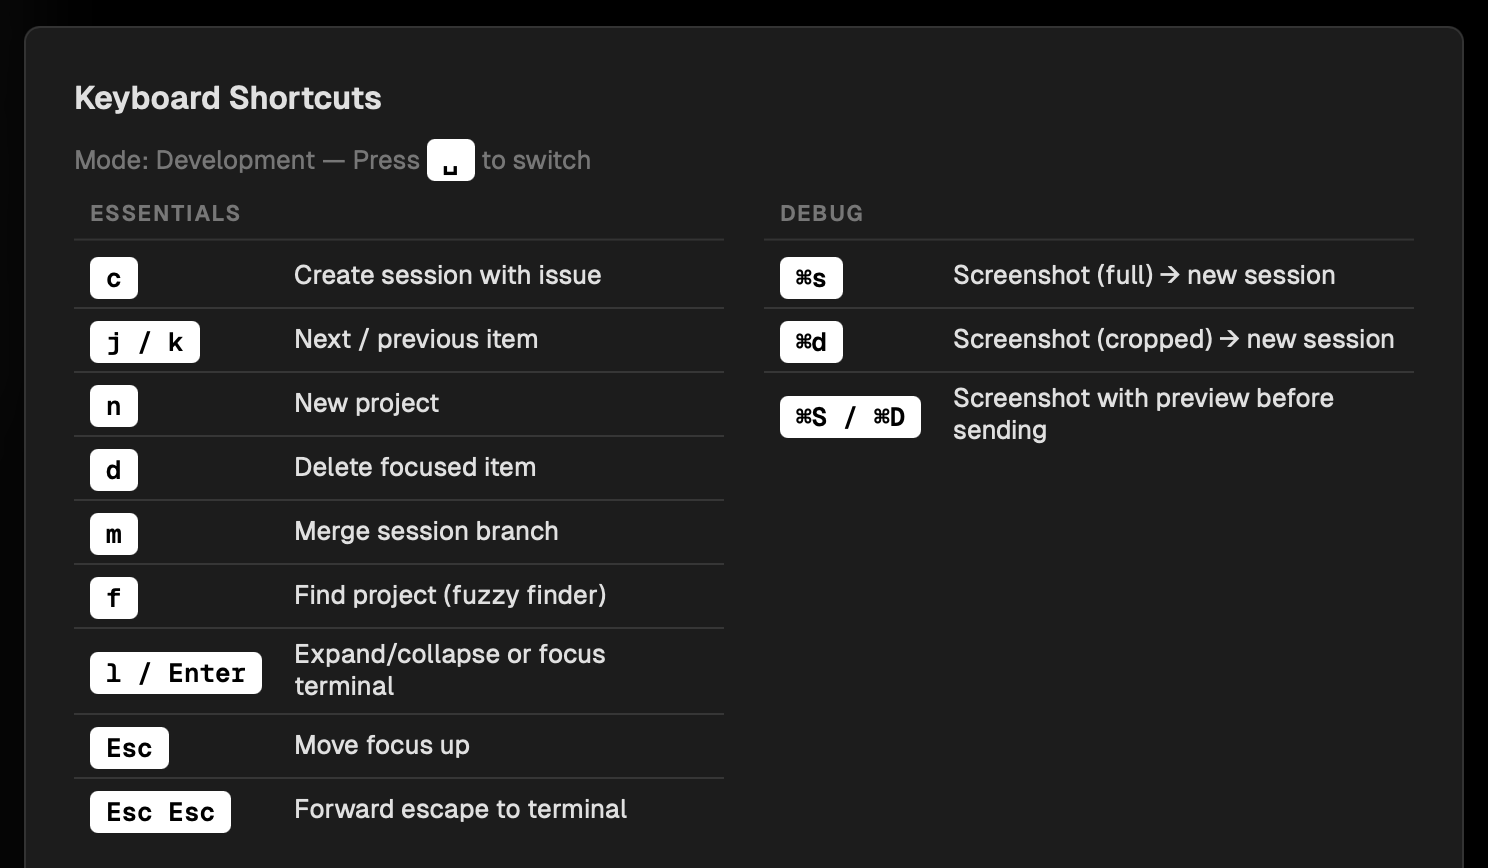This screenshot has width=1488, height=868.
Task: Click 'Screenshot with preview before sending' row
Action: click(x=1143, y=414)
